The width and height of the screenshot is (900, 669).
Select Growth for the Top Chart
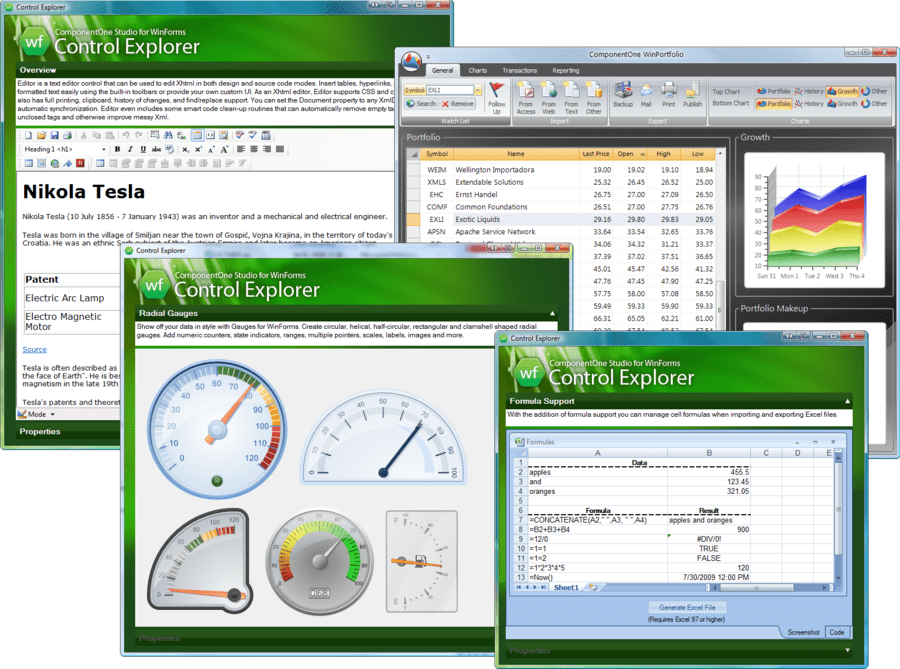[x=842, y=91]
